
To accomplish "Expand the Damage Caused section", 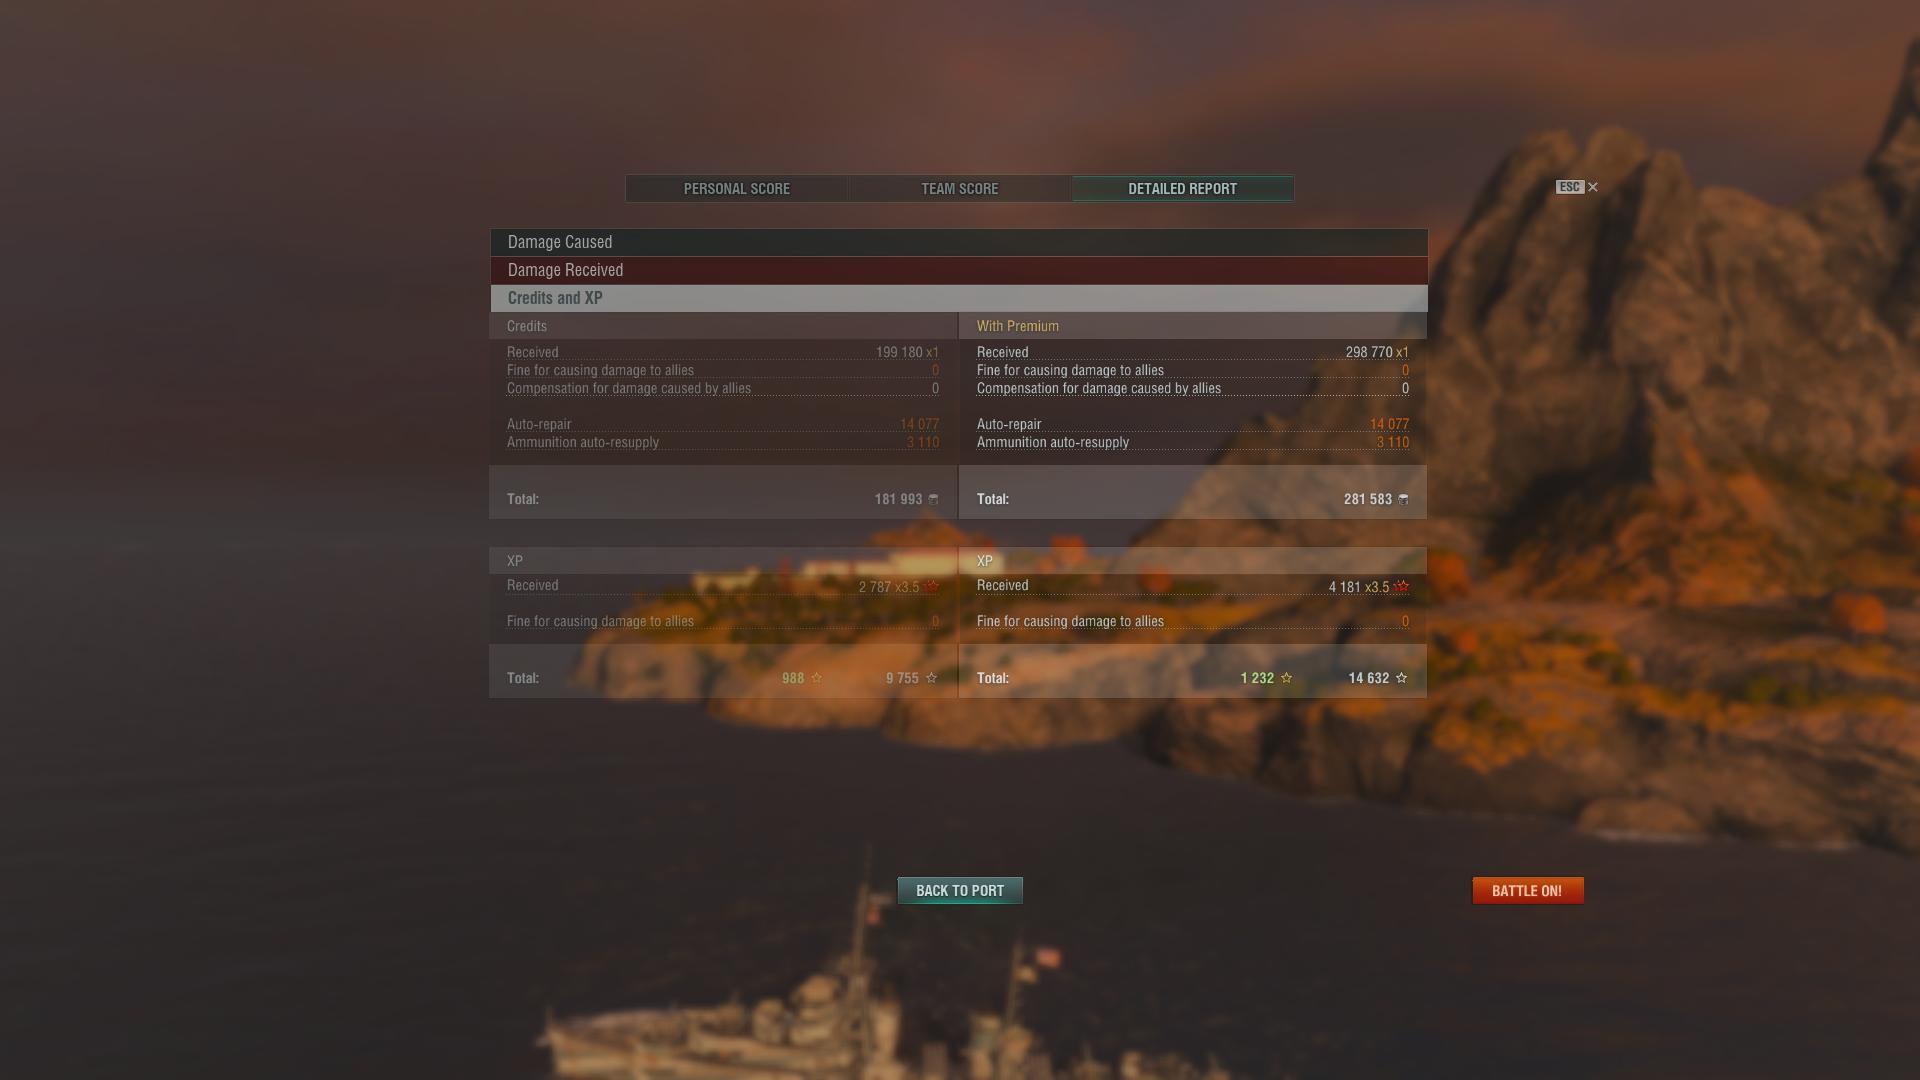I will tap(959, 242).
